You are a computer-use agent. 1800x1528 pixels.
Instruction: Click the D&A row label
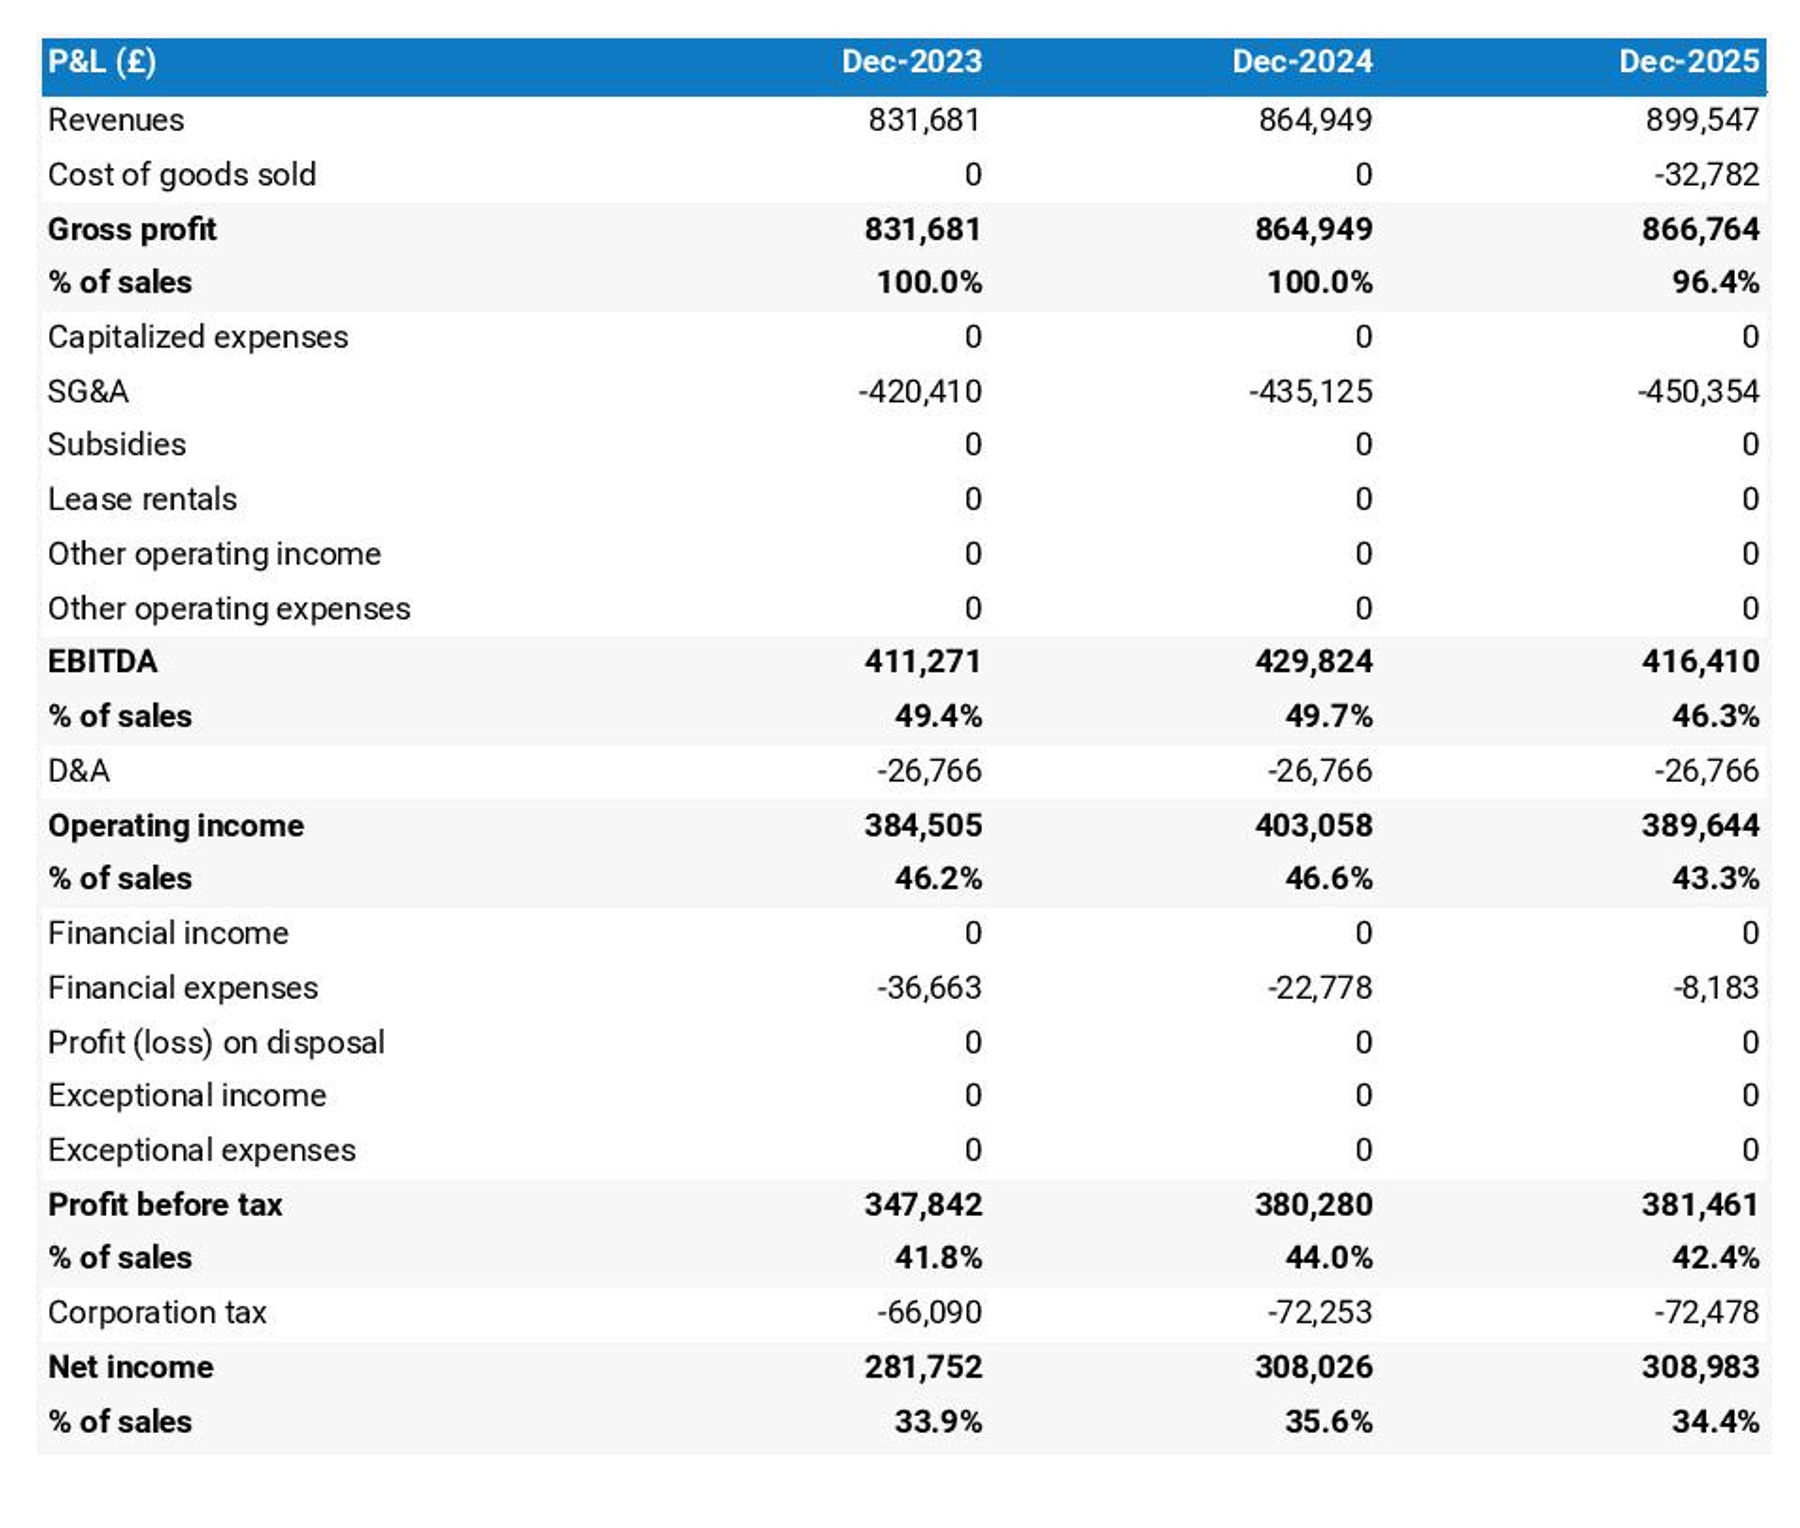(79, 771)
